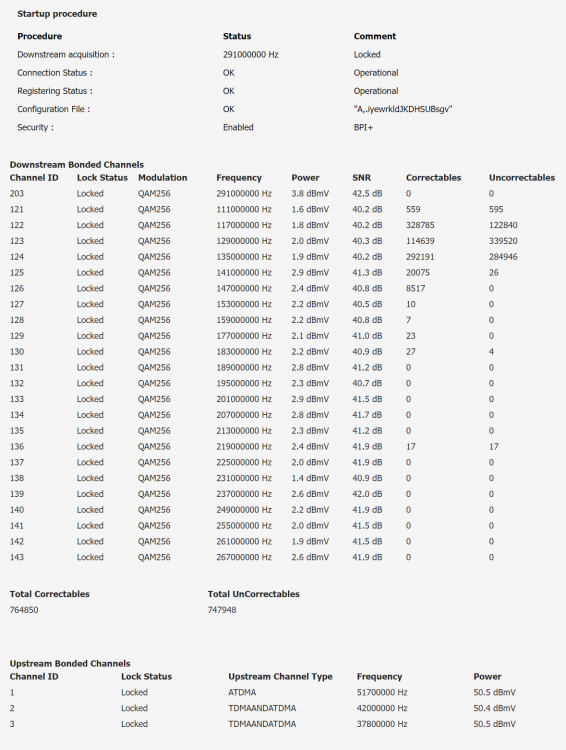Click the Channel ID column header downstream
Image resolution: width=566 pixels, height=750 pixels.
34,177
